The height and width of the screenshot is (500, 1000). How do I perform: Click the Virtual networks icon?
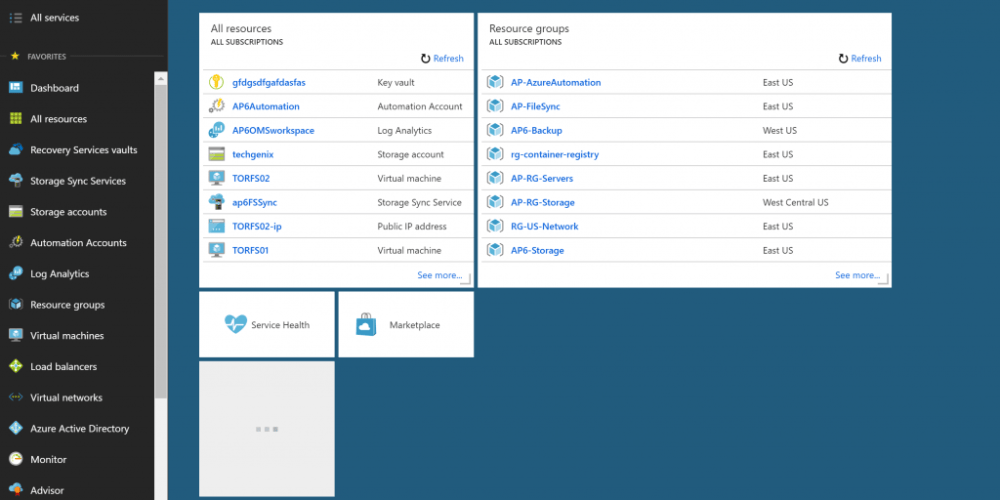click(x=16, y=397)
